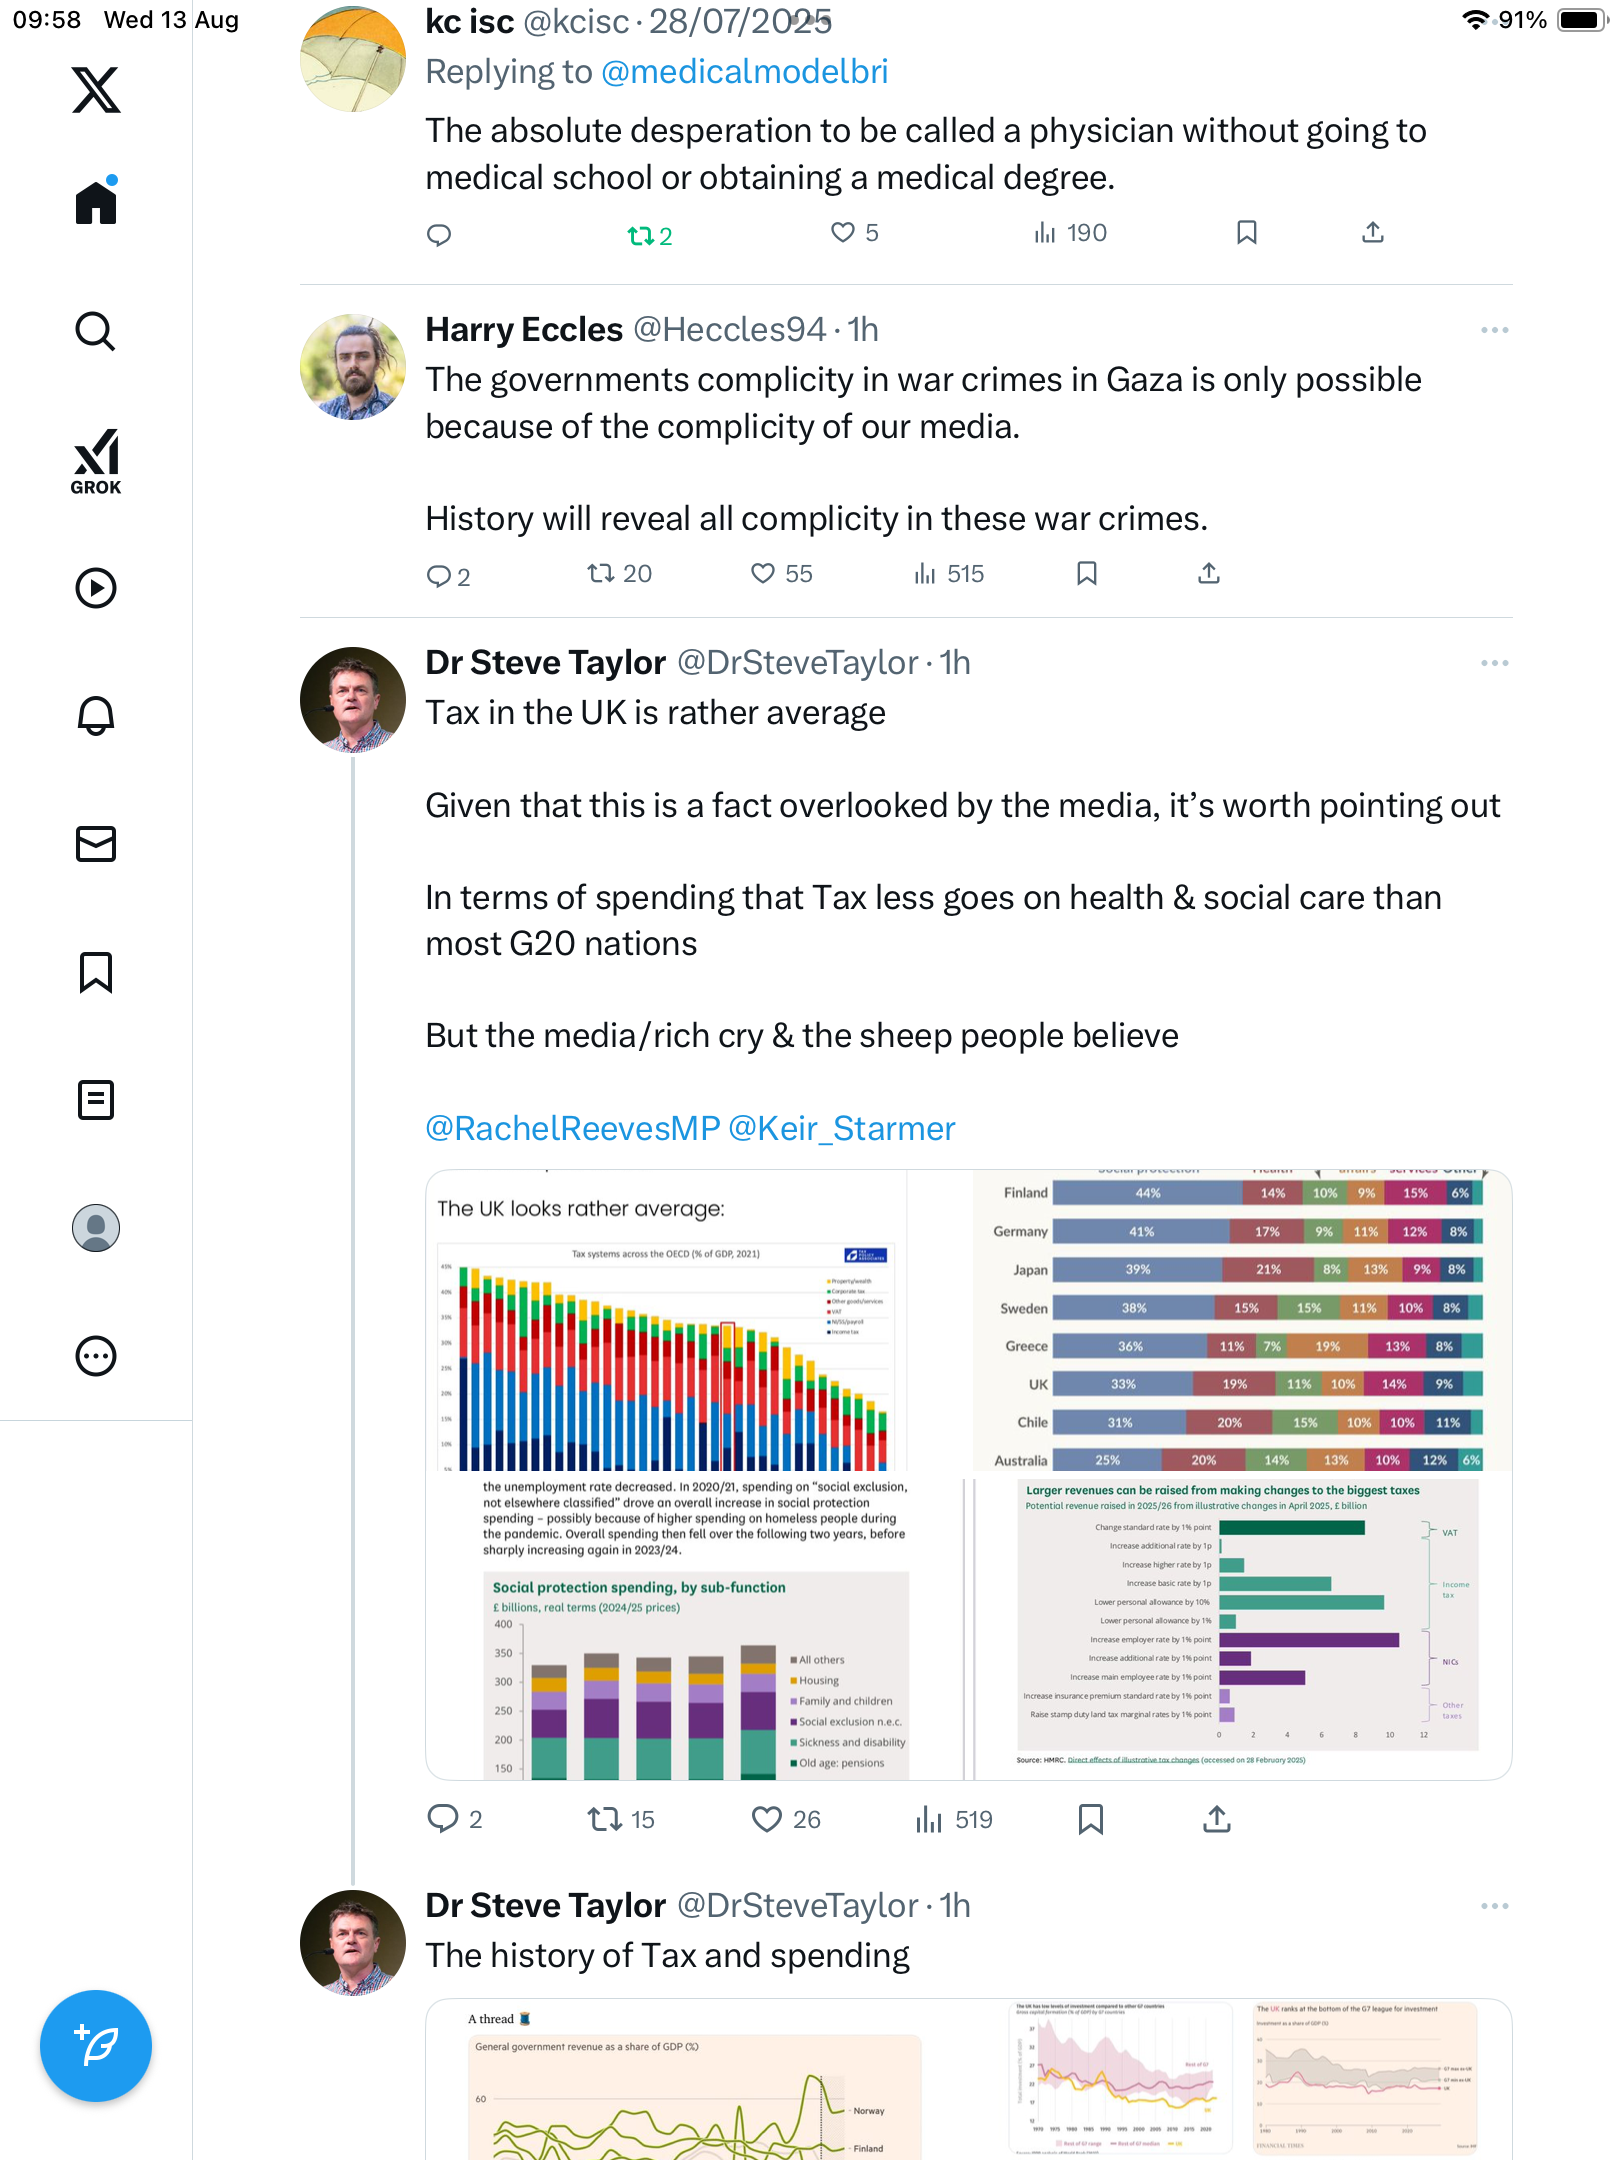This screenshot has width=1620, height=2160.
Task: Like Harry Eccles' post
Action: tap(763, 573)
